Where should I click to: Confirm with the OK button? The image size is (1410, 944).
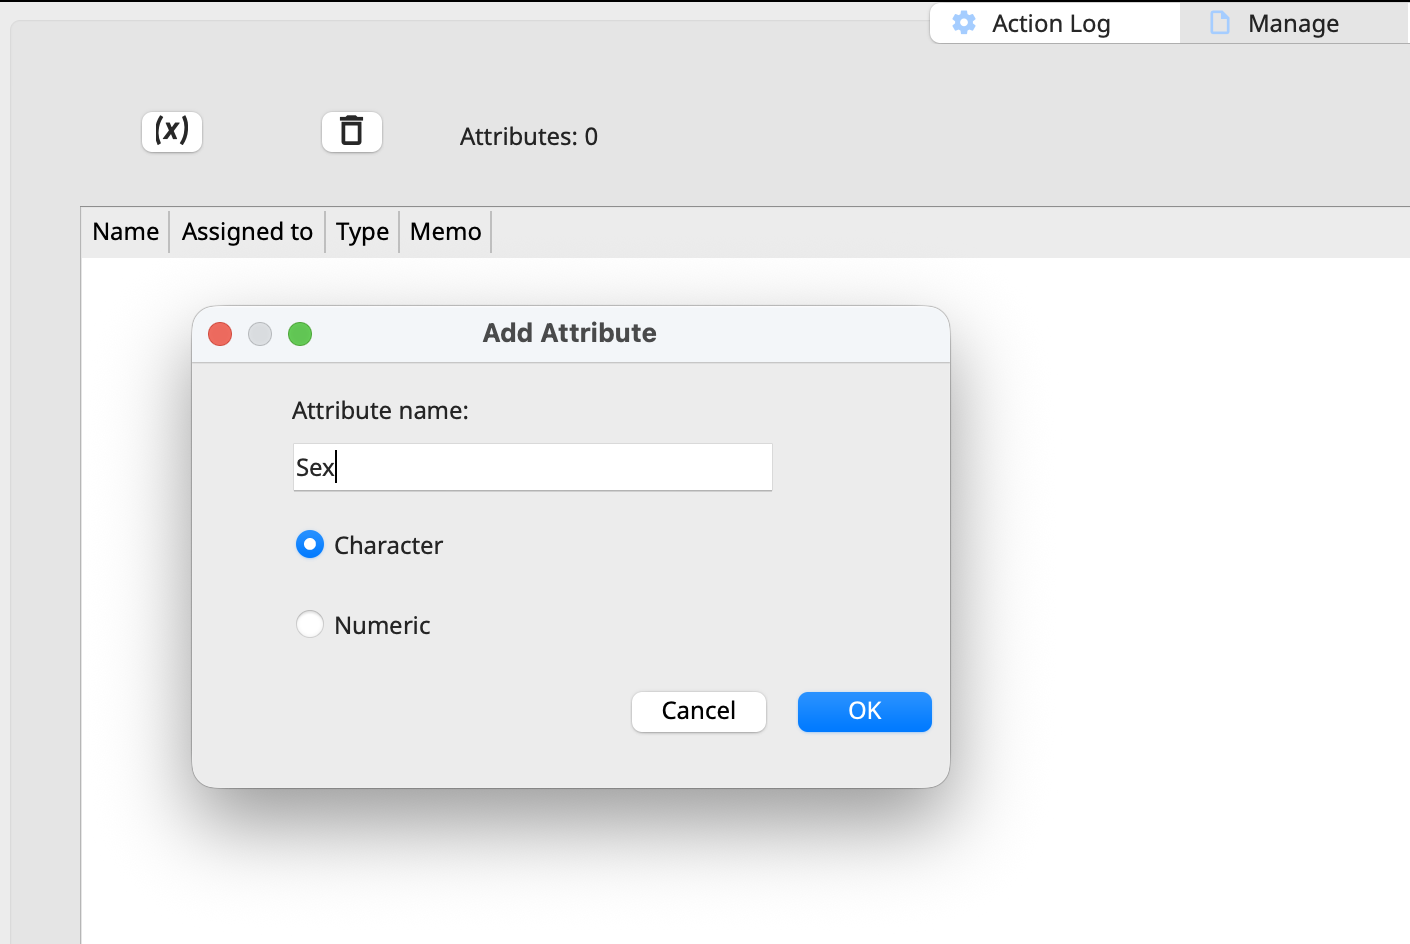point(865,711)
